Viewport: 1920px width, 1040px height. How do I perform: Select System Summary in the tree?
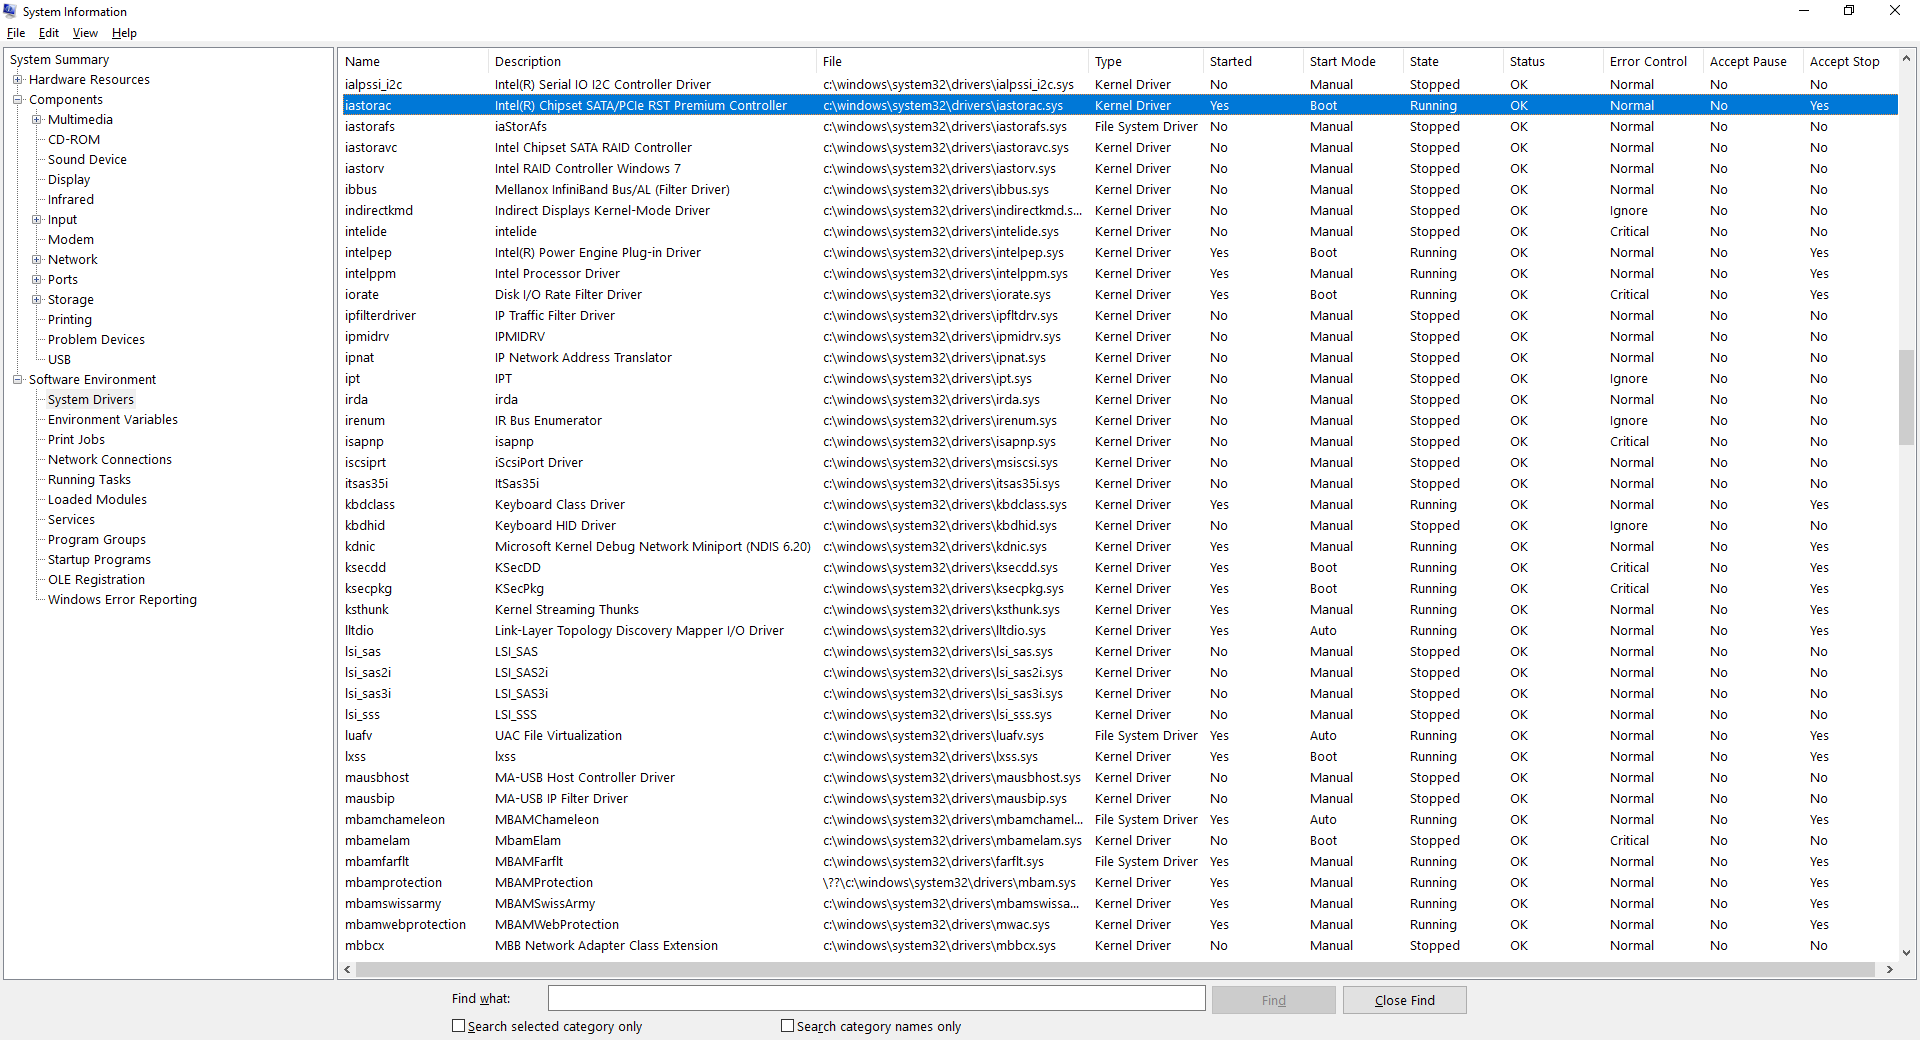pos(59,60)
